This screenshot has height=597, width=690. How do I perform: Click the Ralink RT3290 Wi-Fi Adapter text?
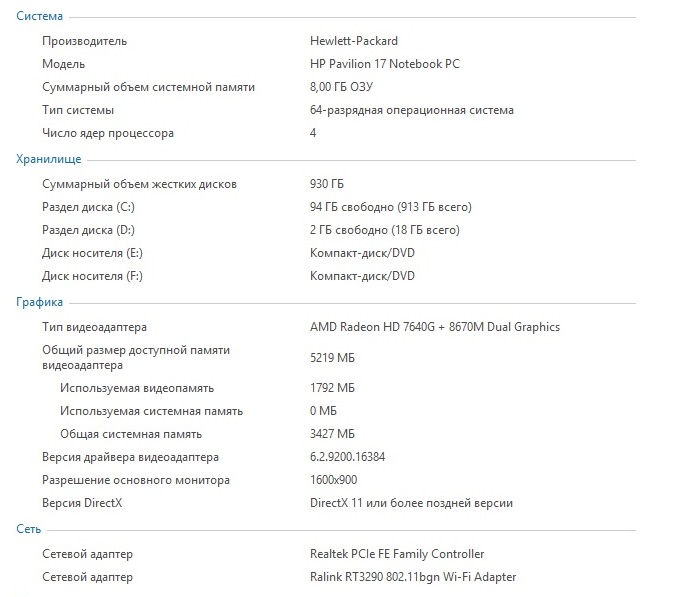point(413,577)
